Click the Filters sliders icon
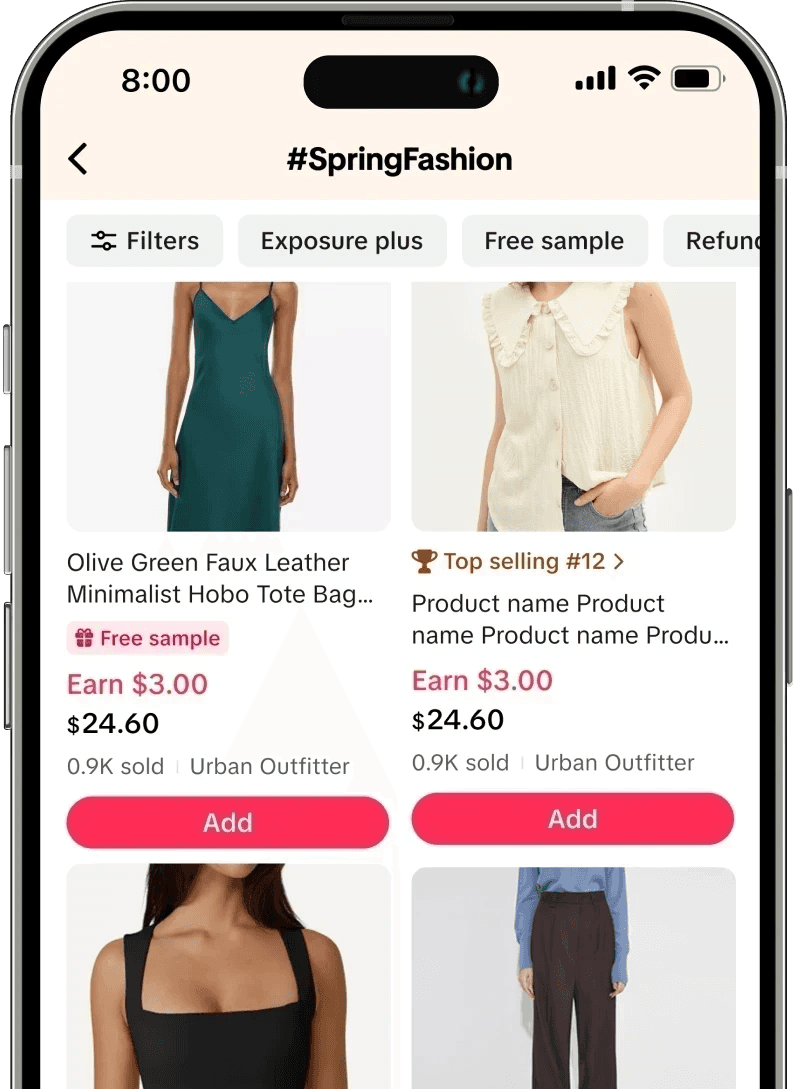Image resolution: width=797 pixels, height=1089 pixels. (x=103, y=240)
